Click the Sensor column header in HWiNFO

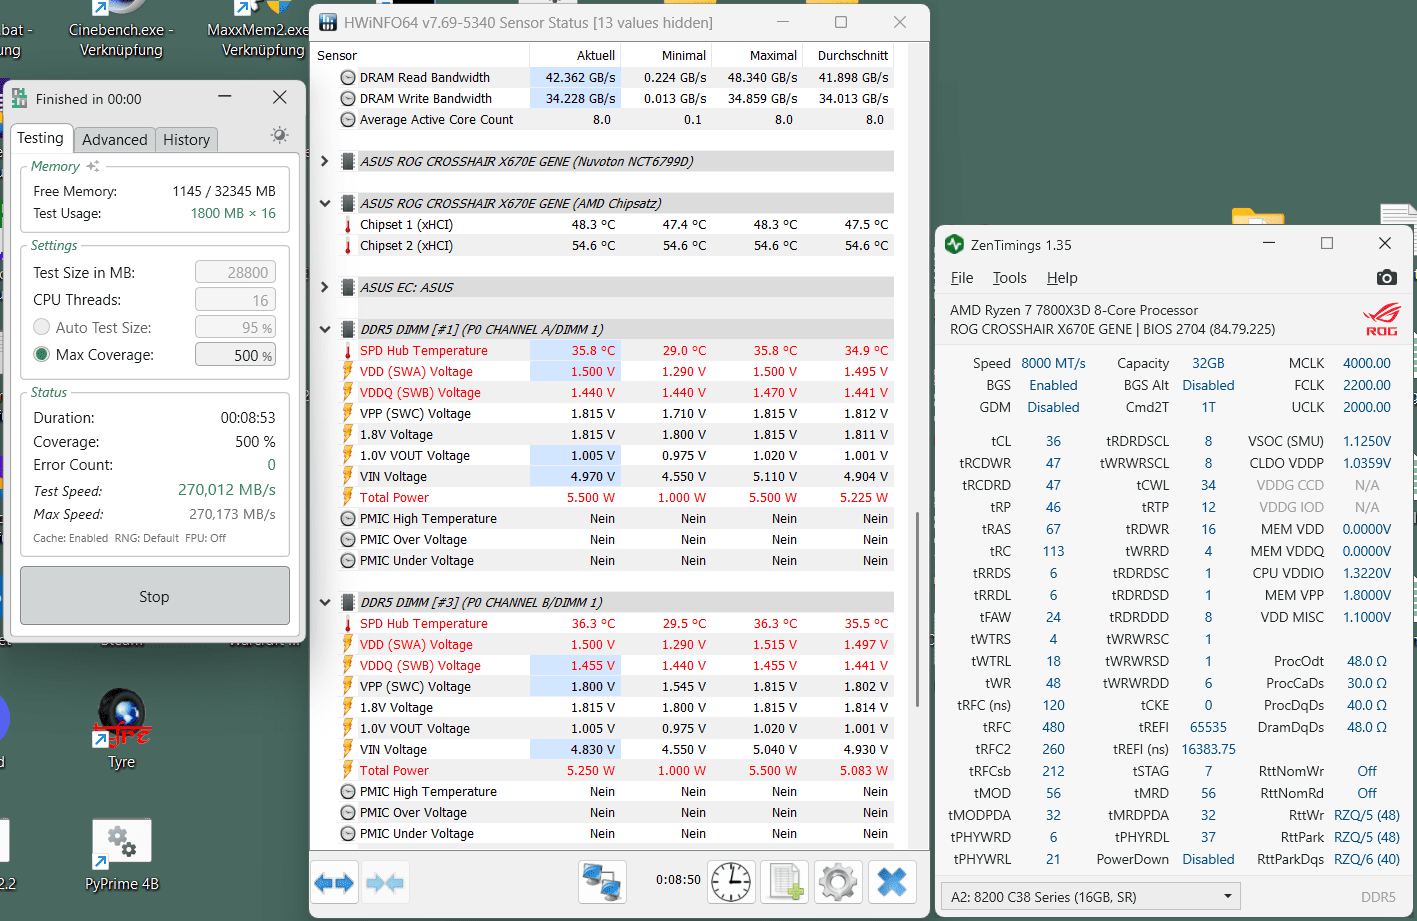tap(422, 55)
